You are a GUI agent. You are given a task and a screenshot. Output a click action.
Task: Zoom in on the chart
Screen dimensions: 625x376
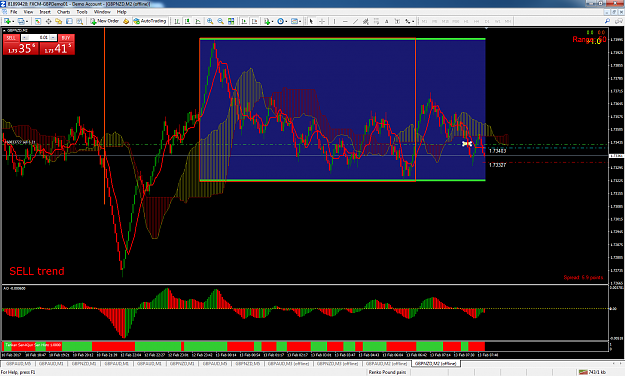(210, 21)
